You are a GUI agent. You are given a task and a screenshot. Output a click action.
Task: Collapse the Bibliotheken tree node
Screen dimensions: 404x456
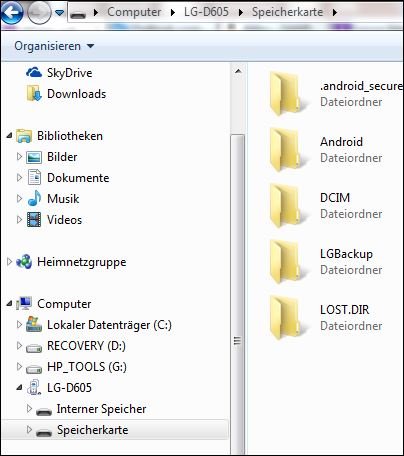[9, 135]
